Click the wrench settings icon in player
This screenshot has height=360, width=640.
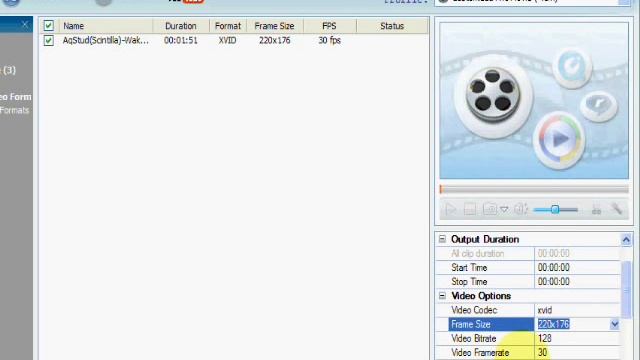click(616, 209)
